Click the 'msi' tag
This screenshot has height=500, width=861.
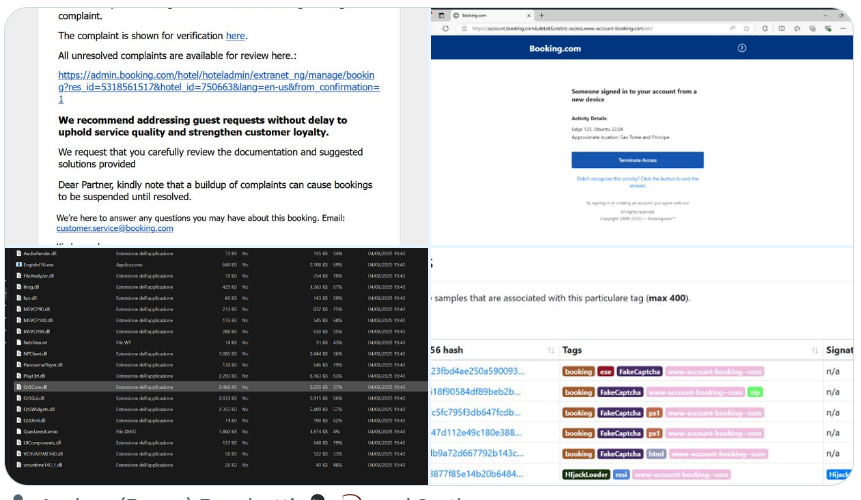(621, 474)
